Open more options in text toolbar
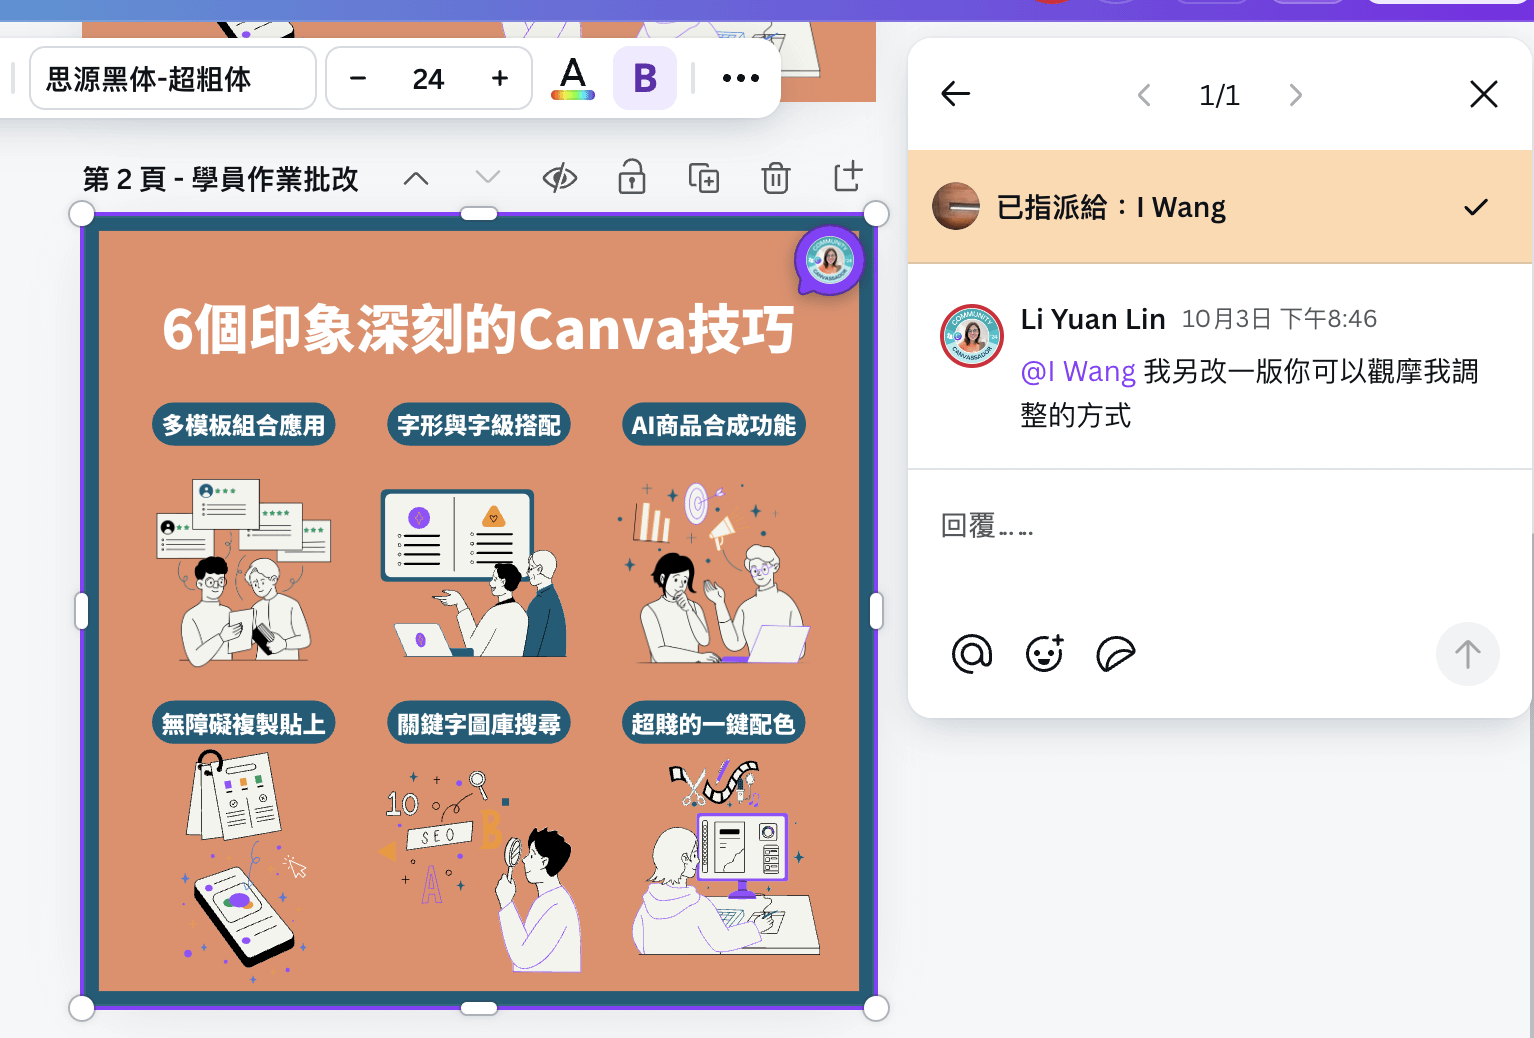 tap(741, 78)
